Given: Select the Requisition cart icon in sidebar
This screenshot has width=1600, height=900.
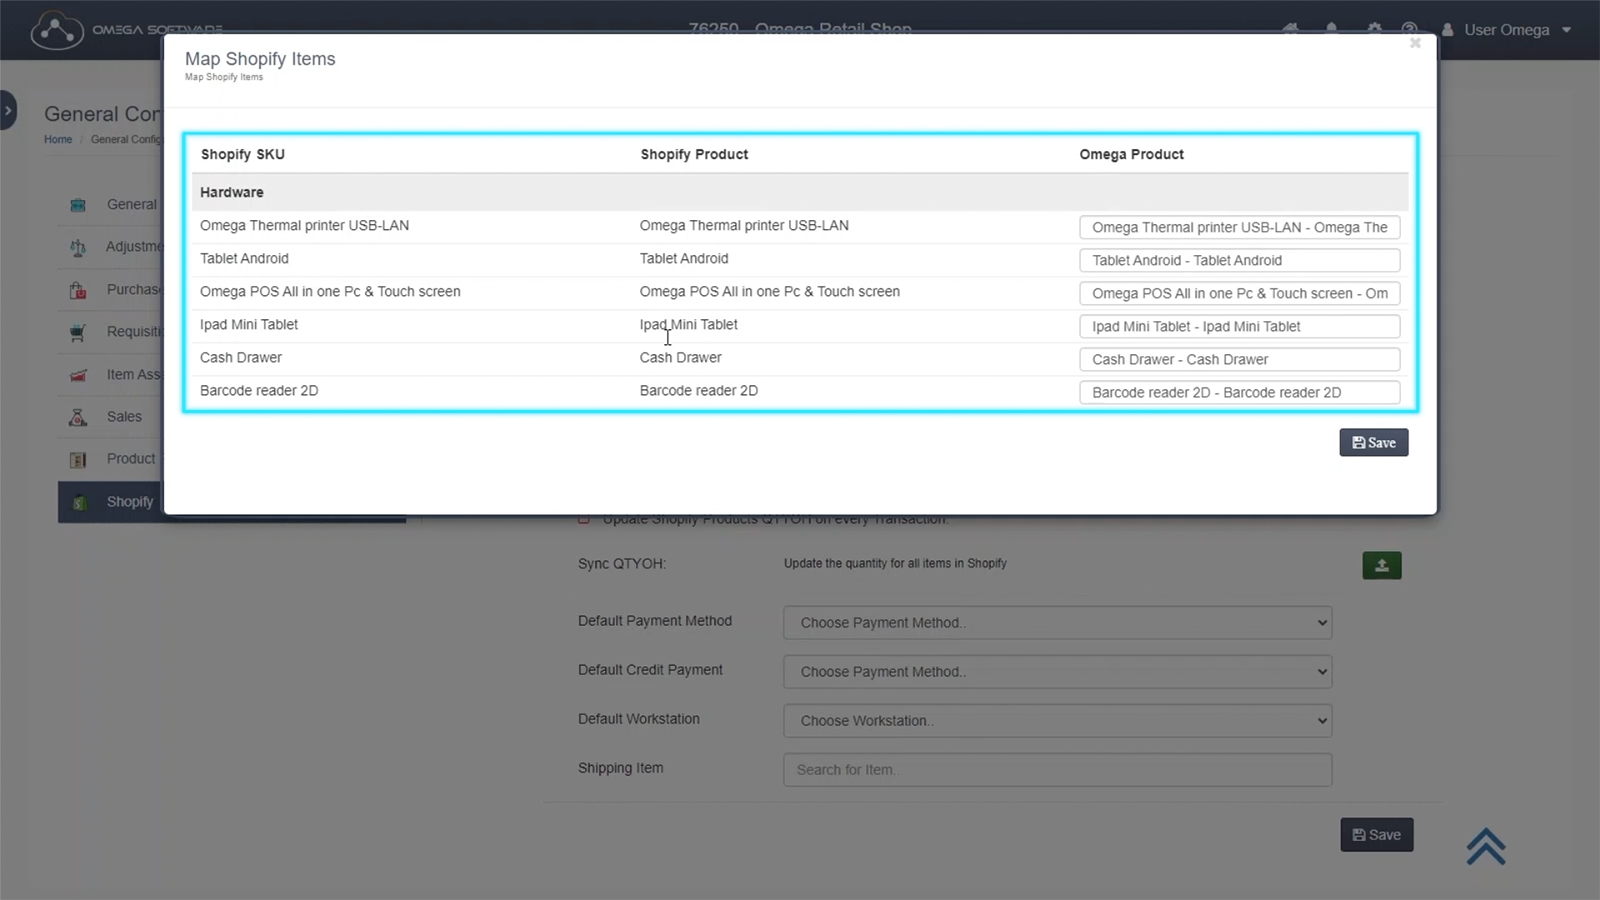Looking at the screenshot, I should point(78,332).
